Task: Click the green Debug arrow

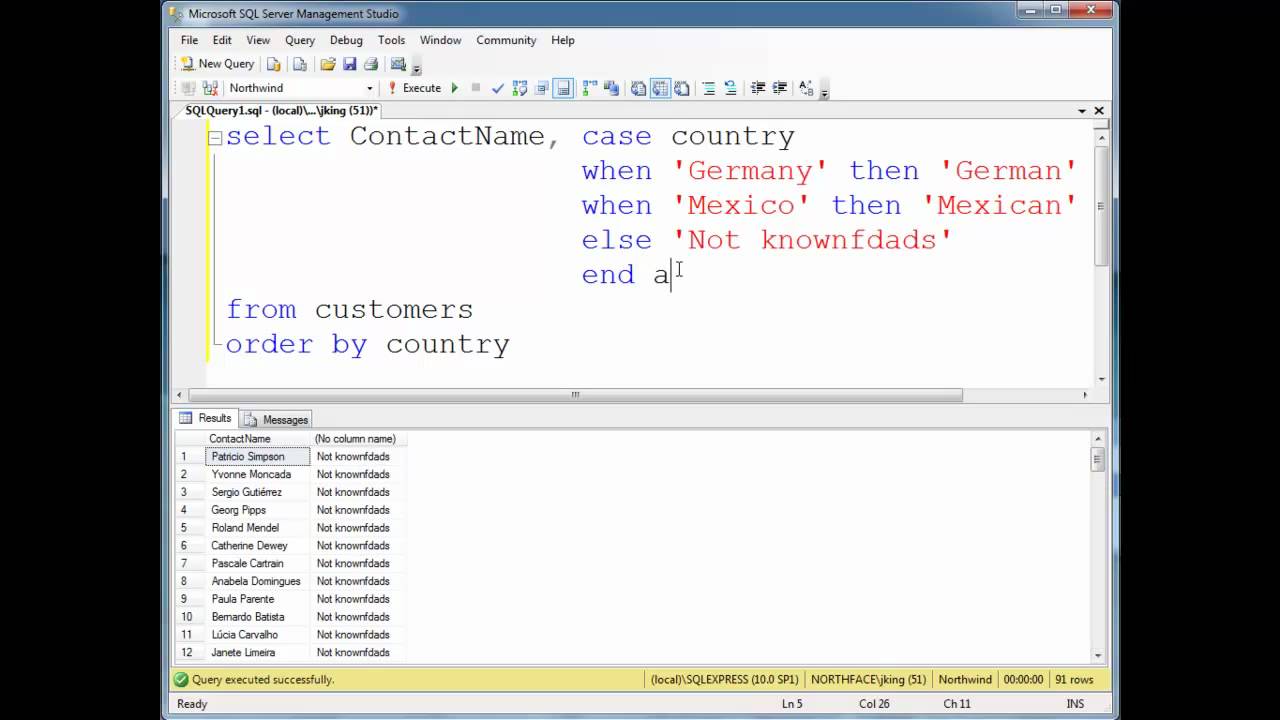Action: tap(454, 88)
